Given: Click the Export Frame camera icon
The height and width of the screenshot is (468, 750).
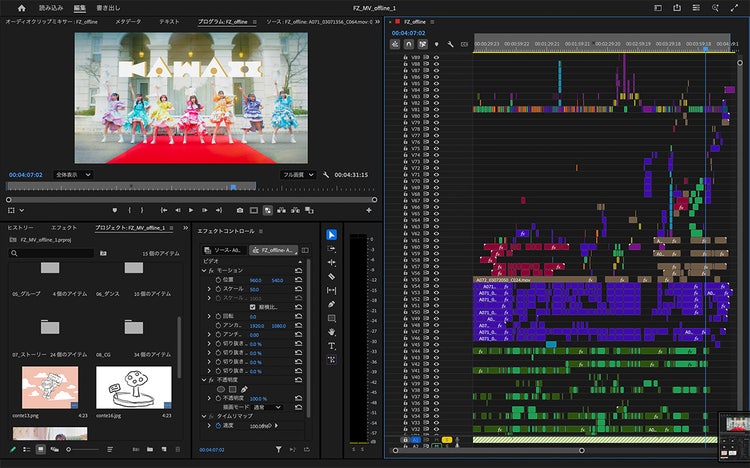Looking at the screenshot, I should 239,210.
